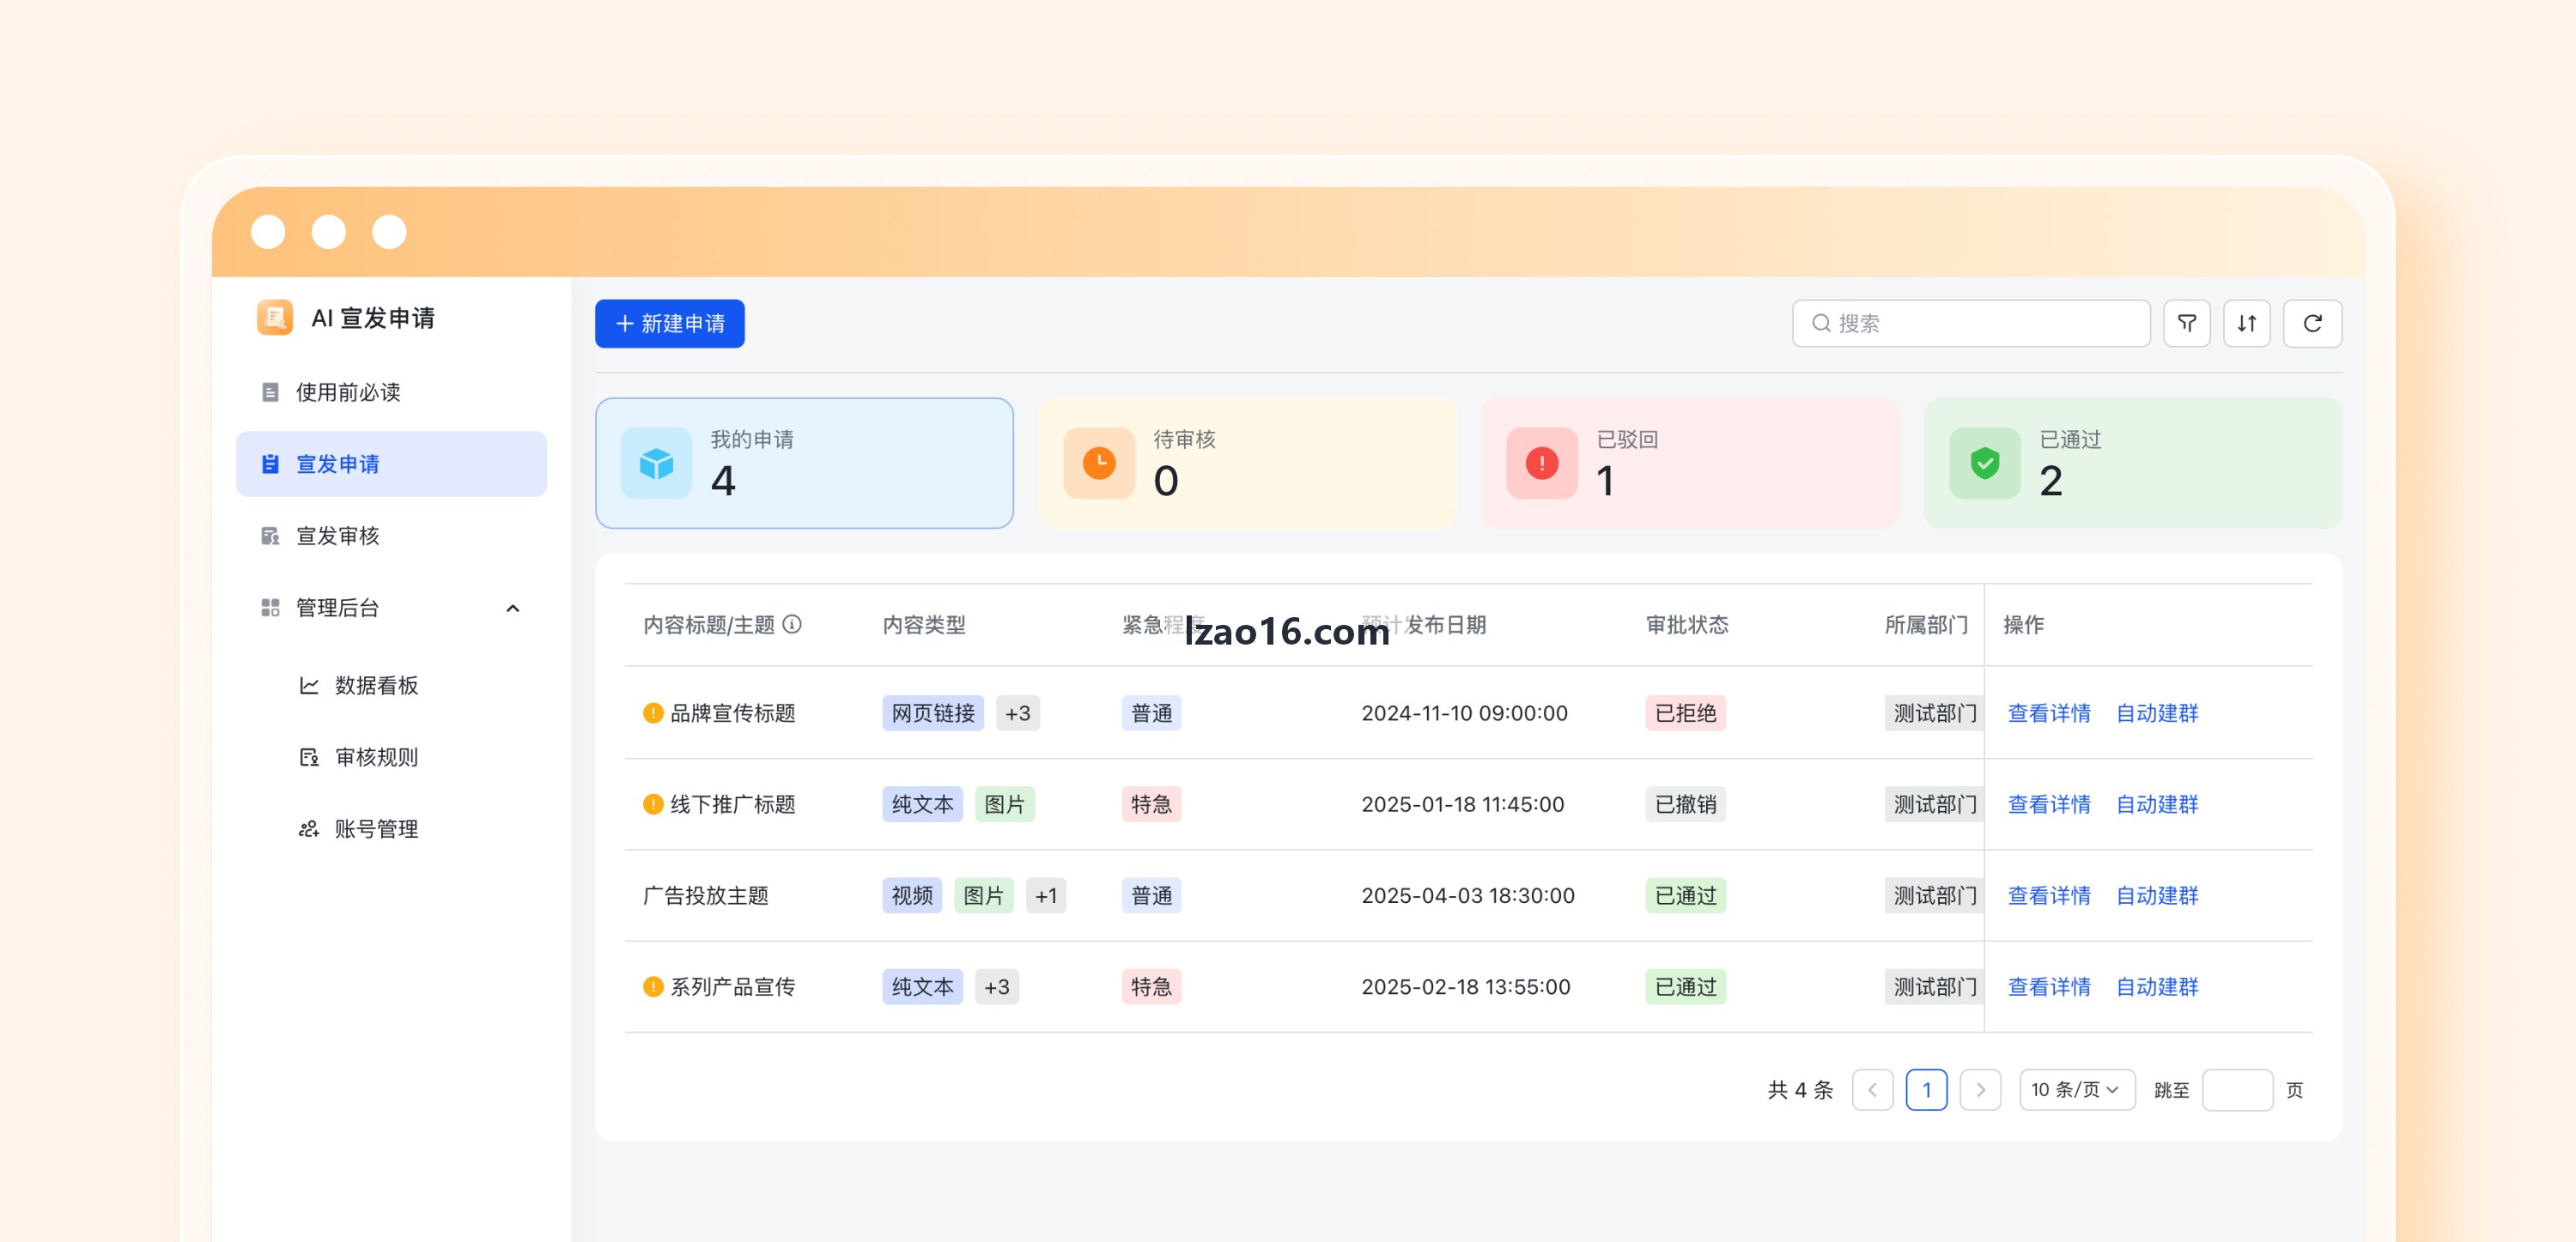This screenshot has height=1242, width=2576.
Task: Open 使用前必读 in the sidebar
Action: [391, 392]
